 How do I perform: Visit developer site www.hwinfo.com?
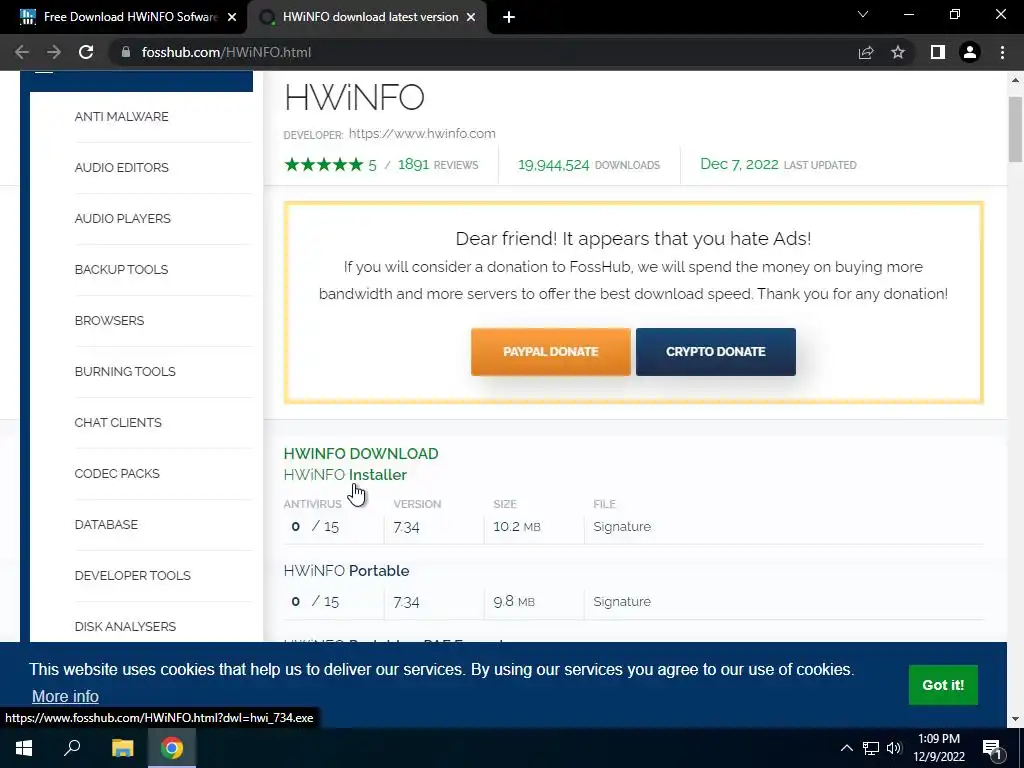coord(422,133)
